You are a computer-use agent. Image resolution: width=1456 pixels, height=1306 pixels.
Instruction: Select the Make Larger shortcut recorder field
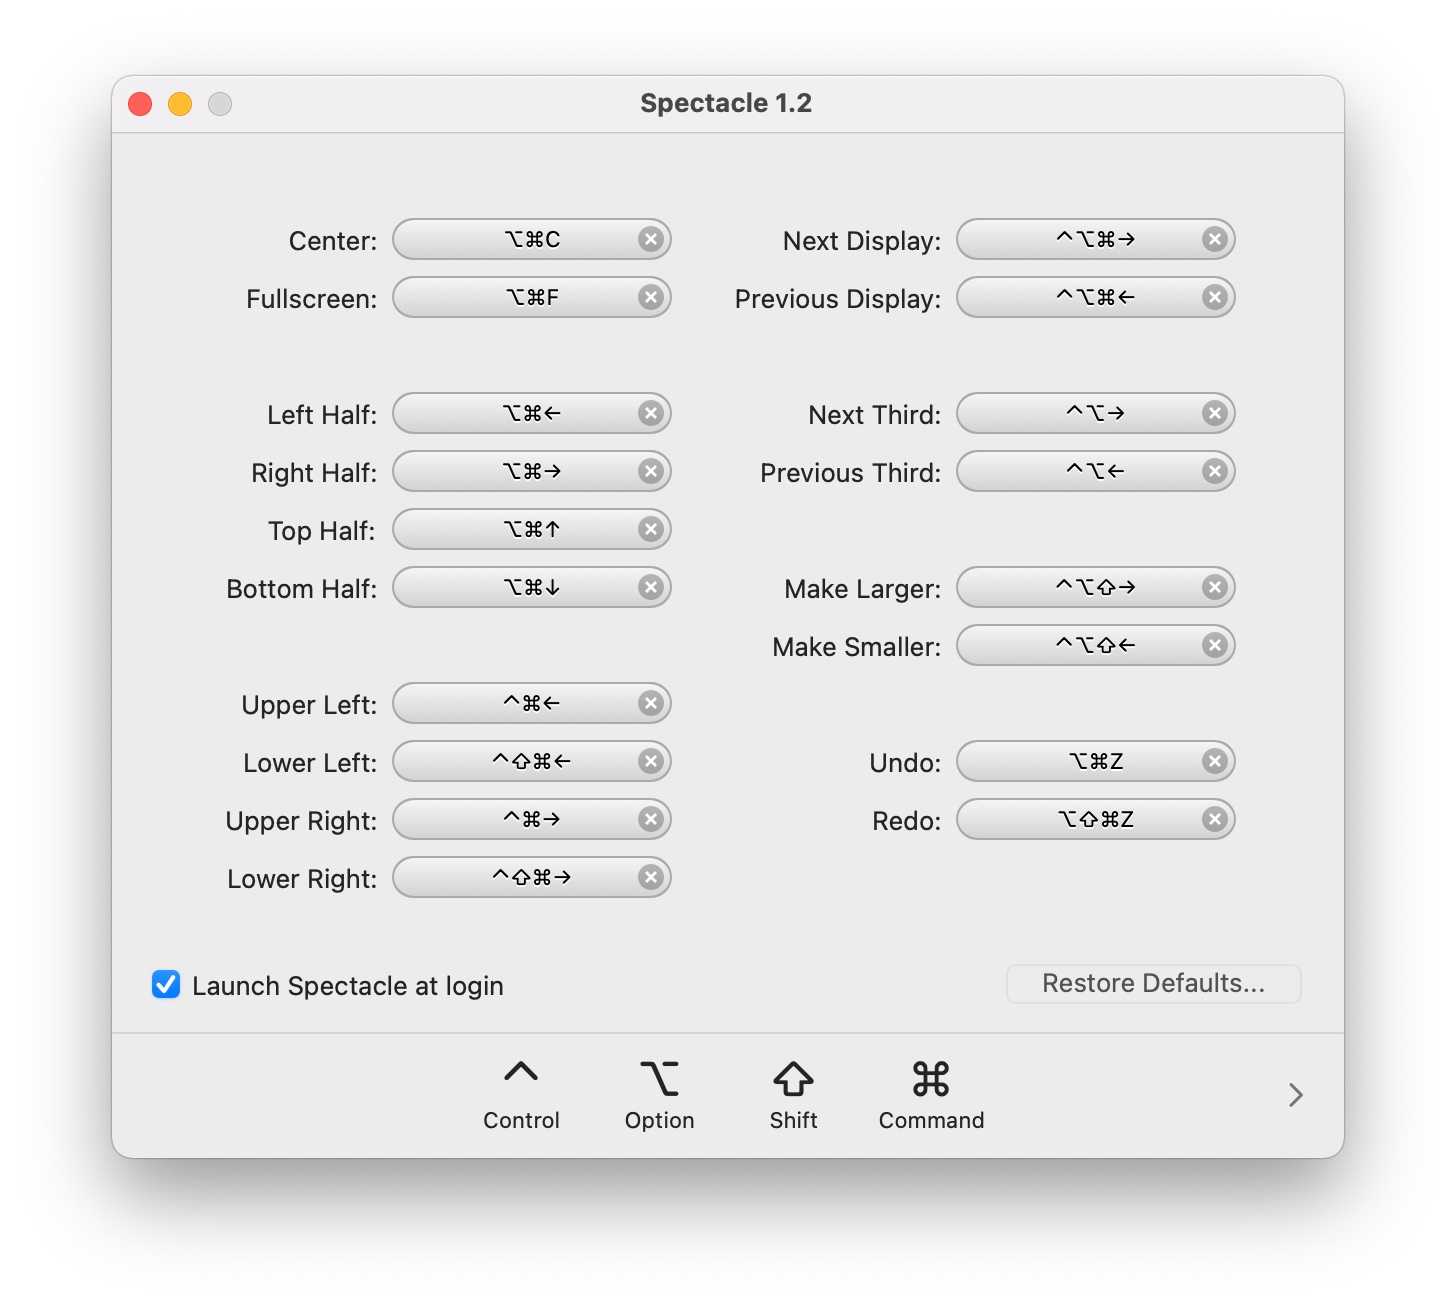coord(1095,587)
